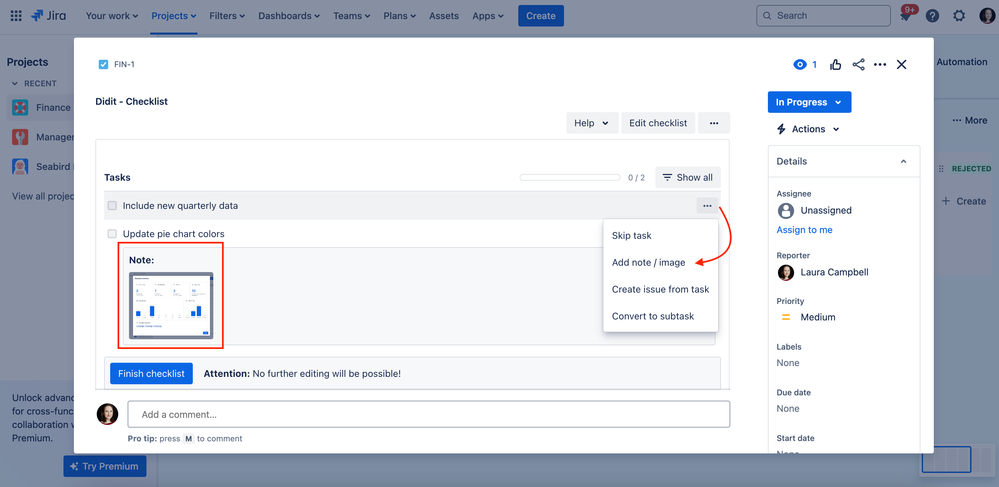Open Your work dropdown

coord(112,16)
